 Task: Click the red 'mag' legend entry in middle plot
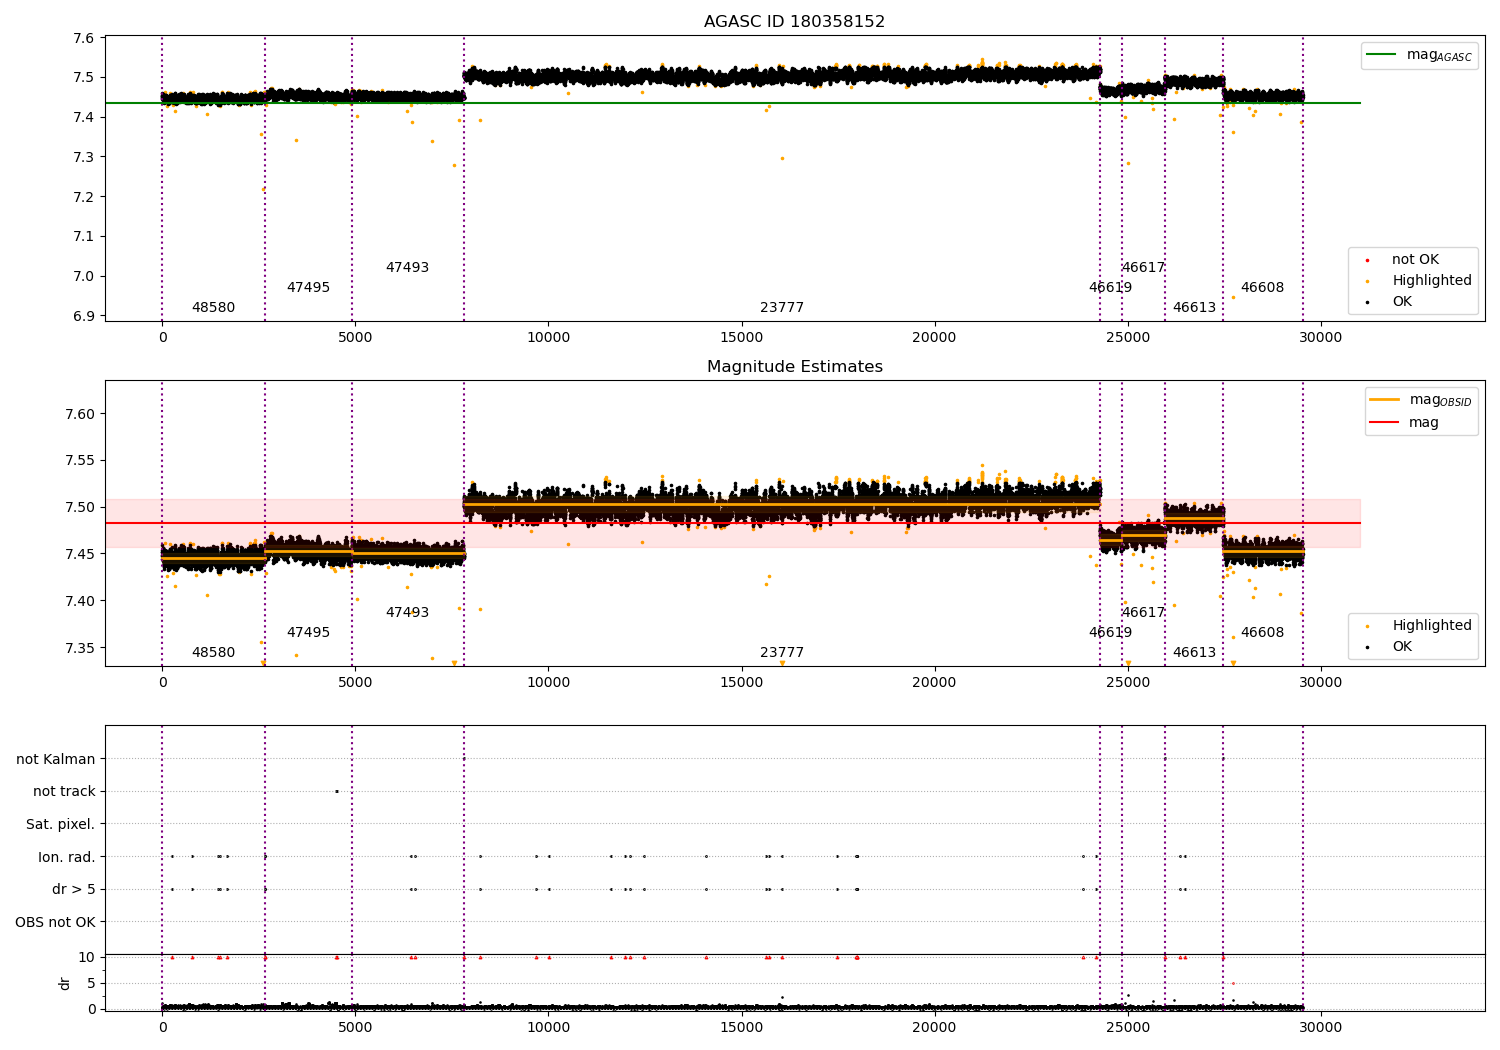tap(1404, 423)
